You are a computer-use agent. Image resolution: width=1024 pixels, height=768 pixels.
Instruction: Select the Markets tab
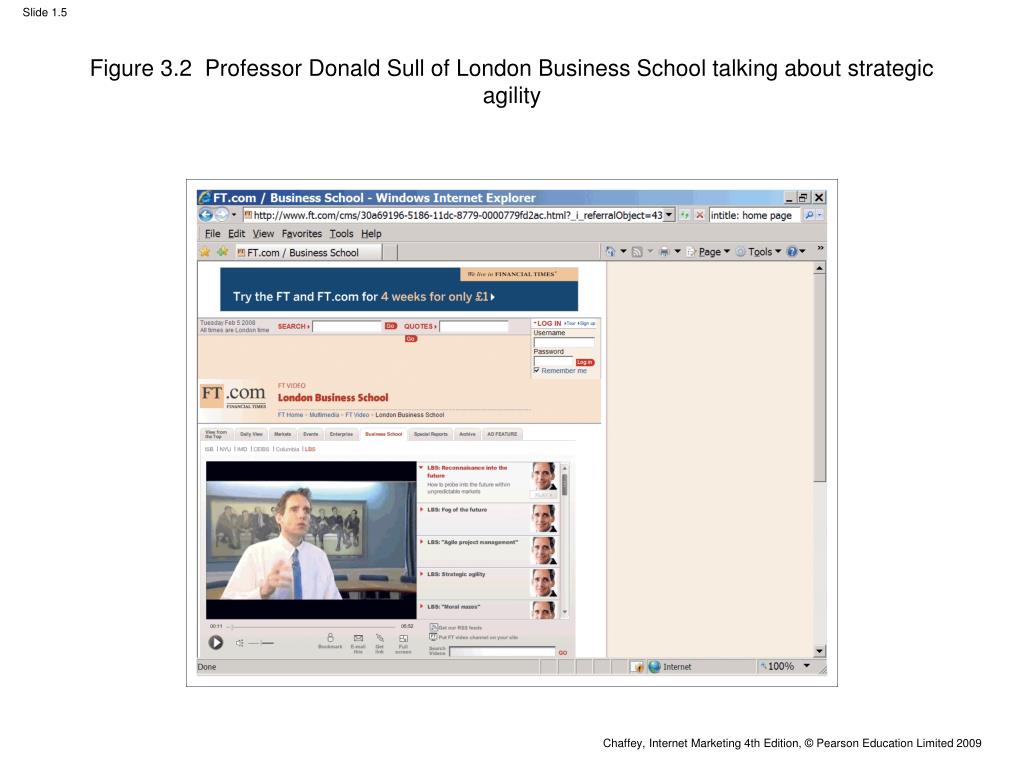click(282, 434)
